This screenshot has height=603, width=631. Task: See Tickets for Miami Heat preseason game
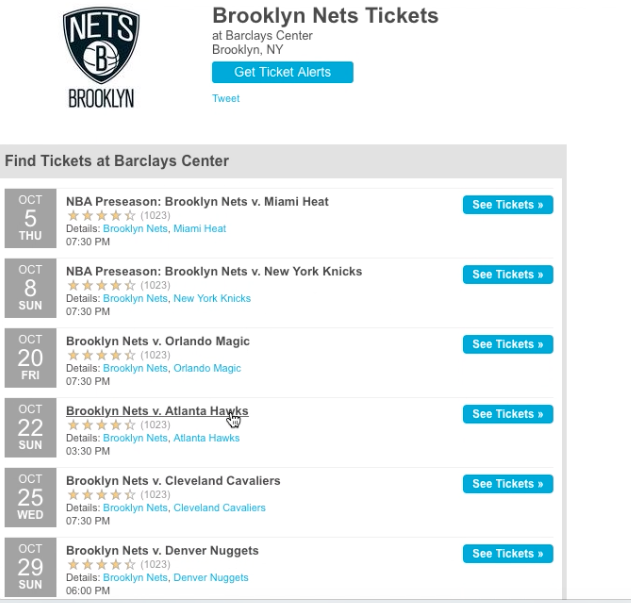508,204
